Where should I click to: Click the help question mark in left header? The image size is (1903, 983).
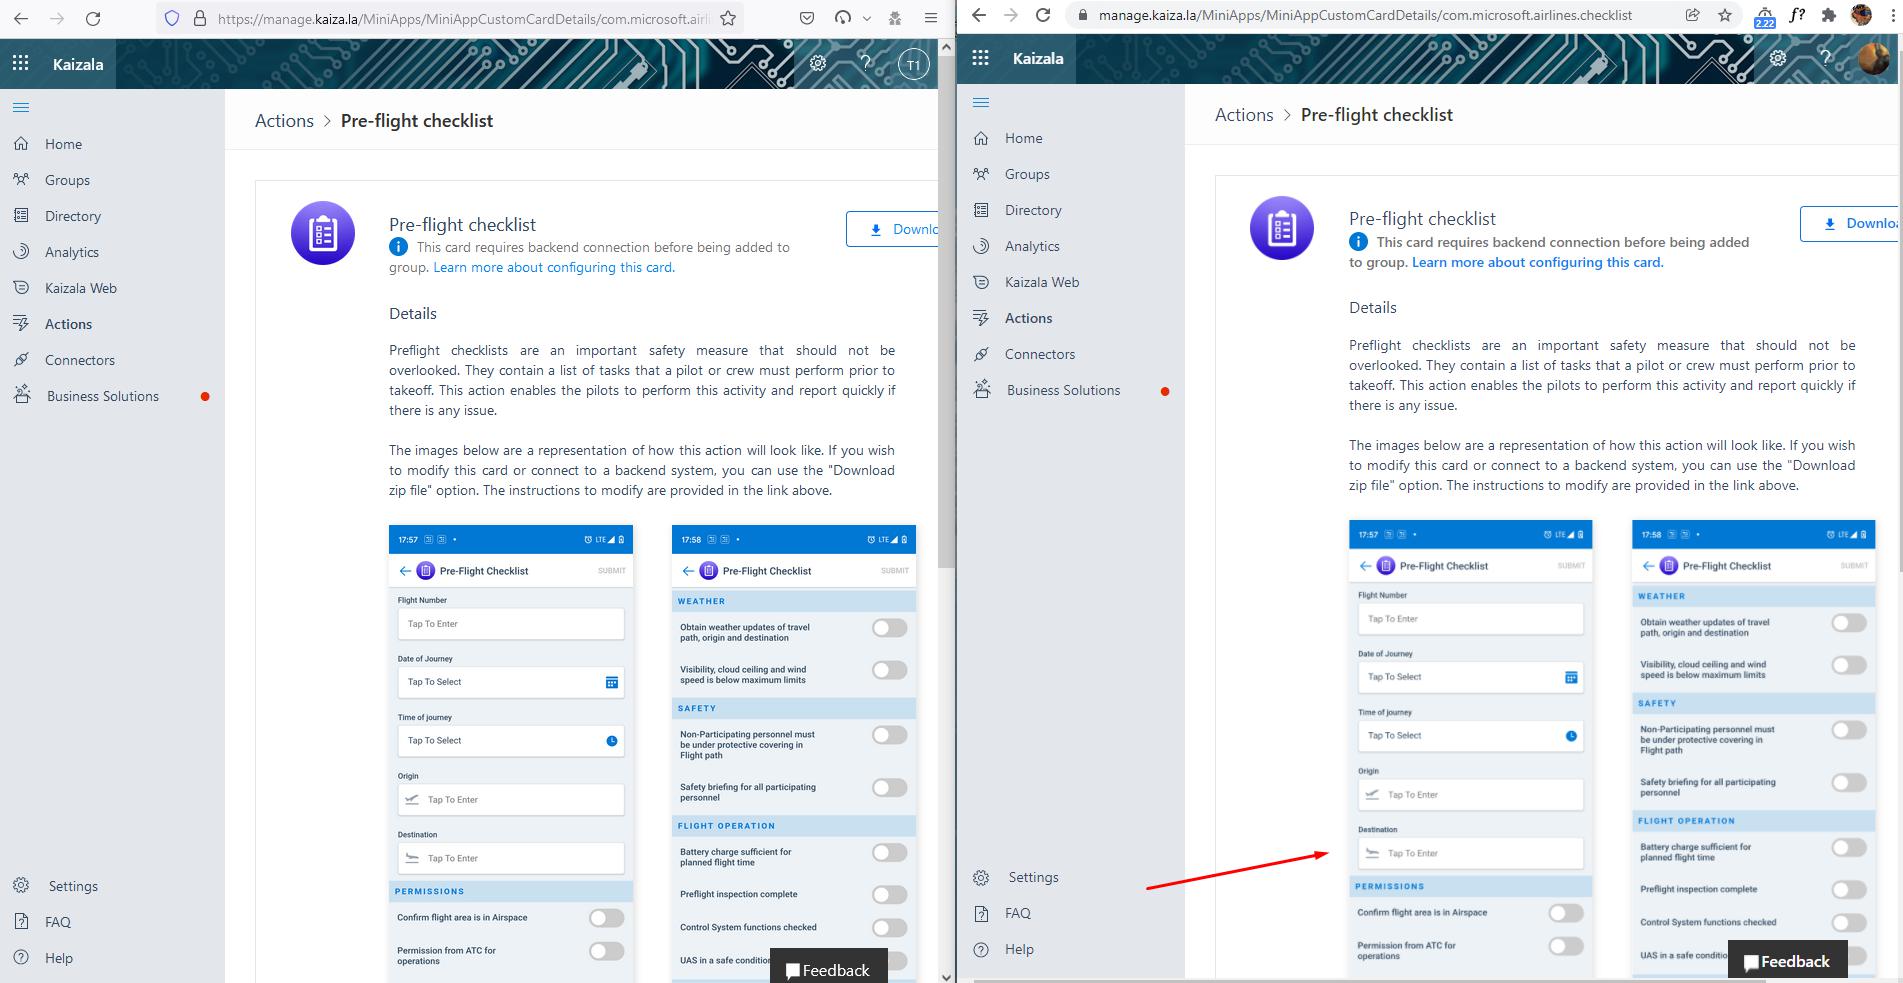(866, 64)
